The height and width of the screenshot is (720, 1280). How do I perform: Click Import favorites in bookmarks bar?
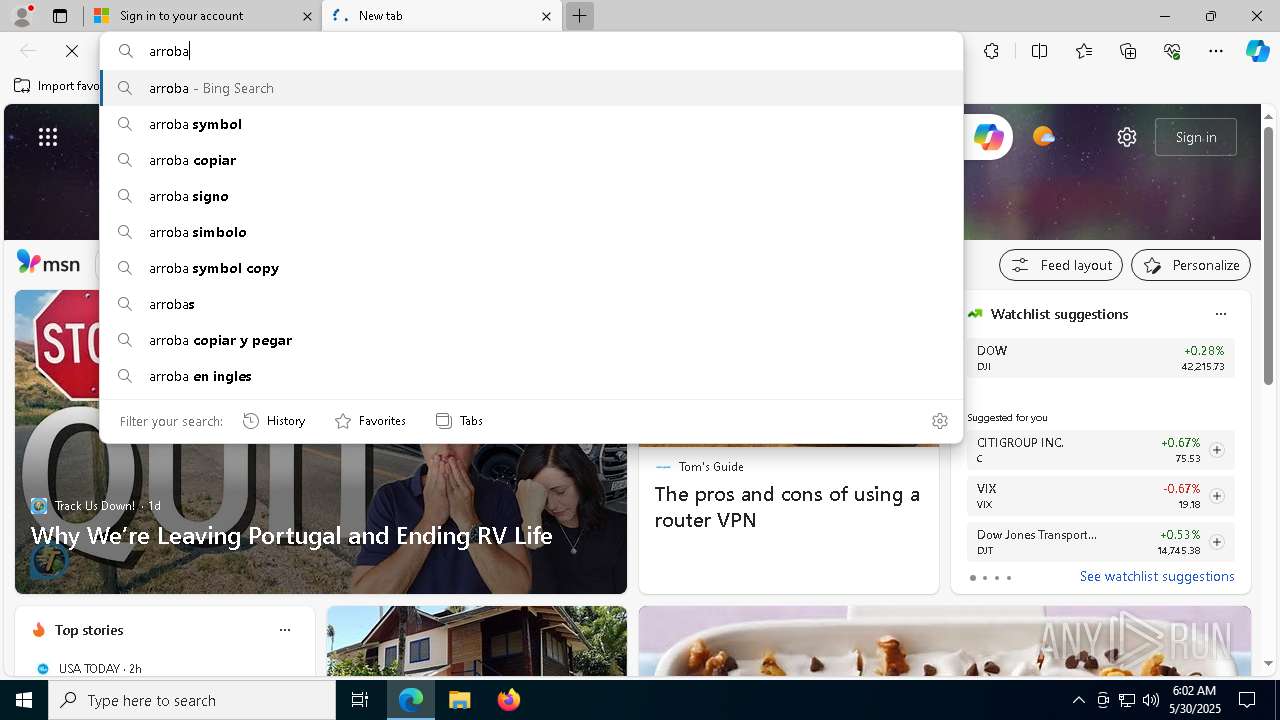(57, 86)
